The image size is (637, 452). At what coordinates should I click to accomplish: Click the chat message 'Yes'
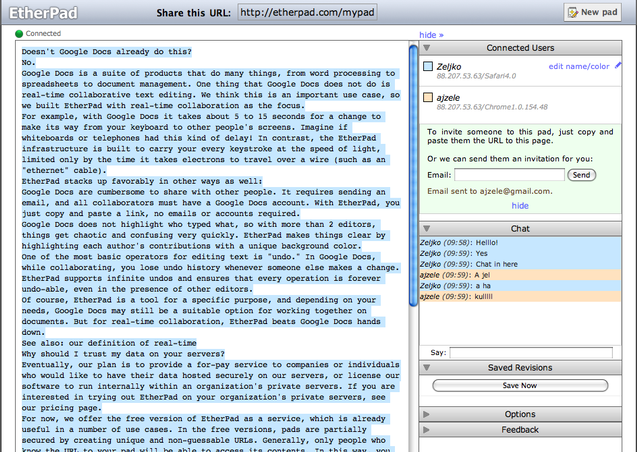pos(481,253)
